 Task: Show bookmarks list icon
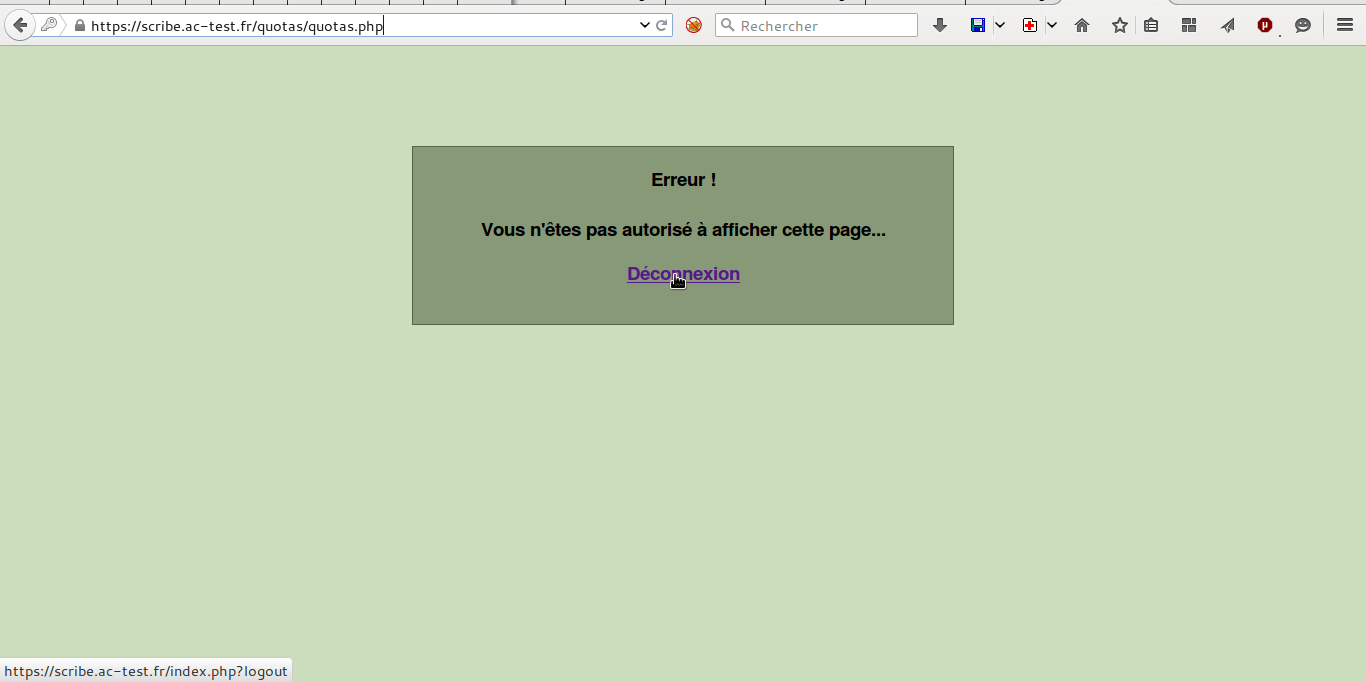pyautogui.click(x=1151, y=25)
